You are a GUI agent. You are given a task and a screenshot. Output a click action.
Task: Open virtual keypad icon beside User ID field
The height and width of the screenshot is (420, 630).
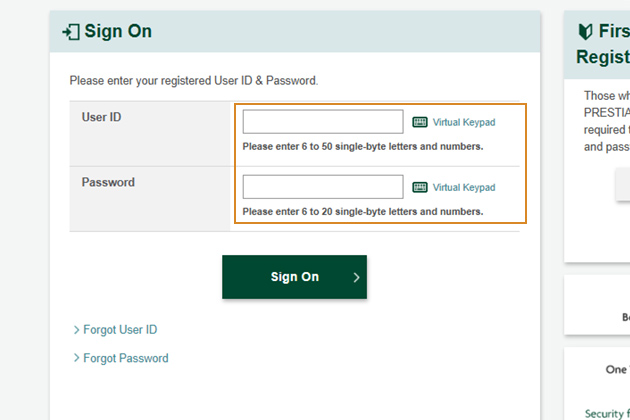[x=420, y=122]
